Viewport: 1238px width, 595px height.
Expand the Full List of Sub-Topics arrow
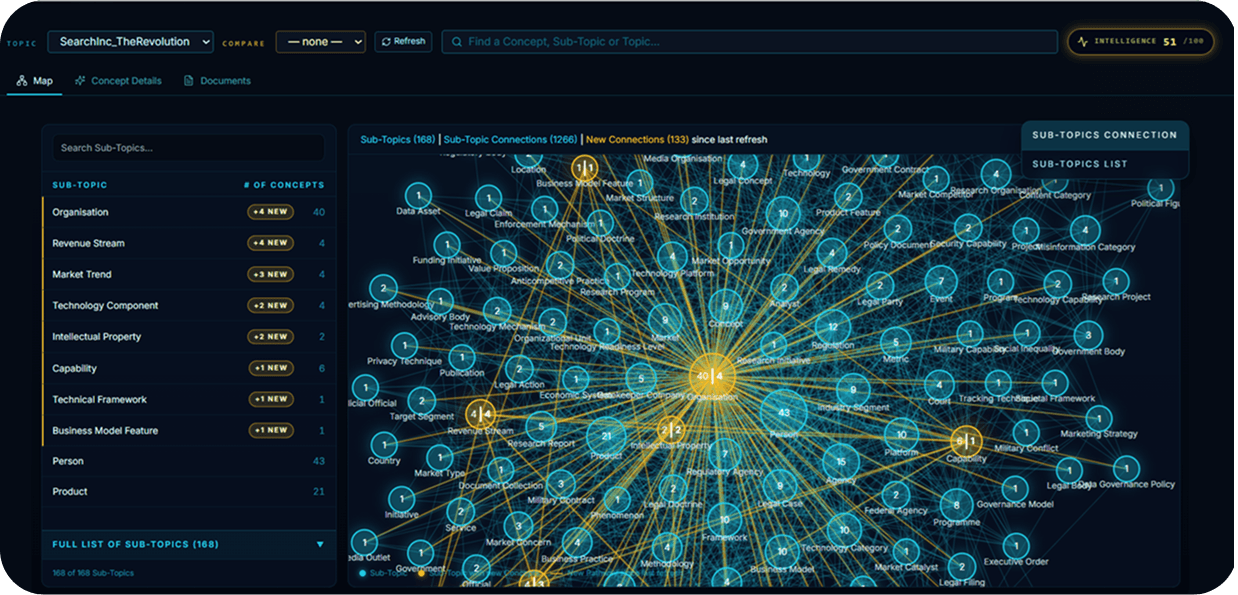pos(320,544)
